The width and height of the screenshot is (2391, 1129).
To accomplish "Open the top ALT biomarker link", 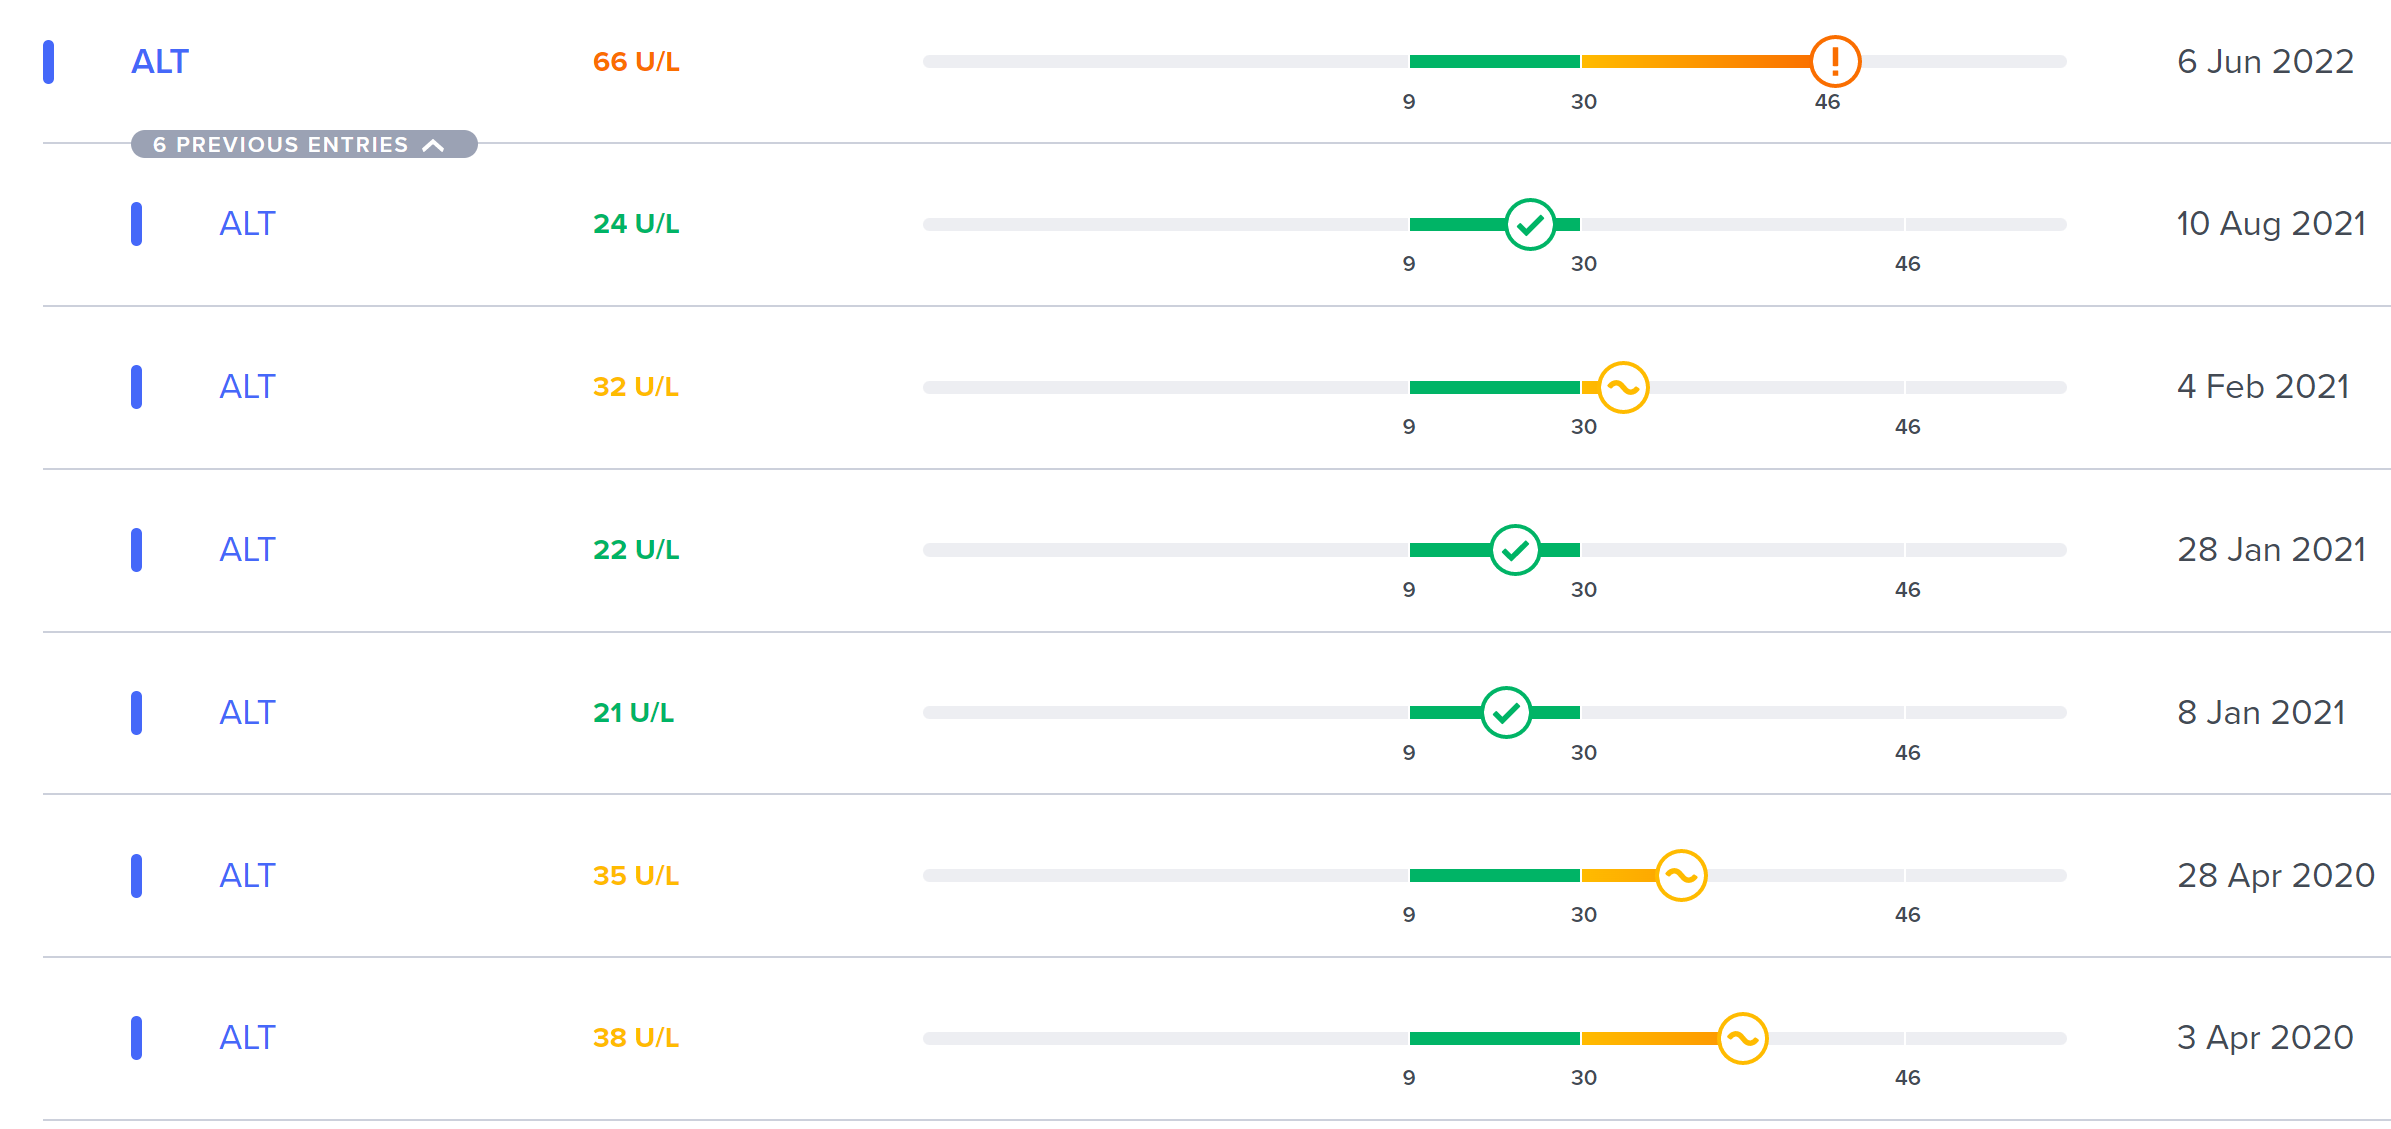I will click(160, 62).
